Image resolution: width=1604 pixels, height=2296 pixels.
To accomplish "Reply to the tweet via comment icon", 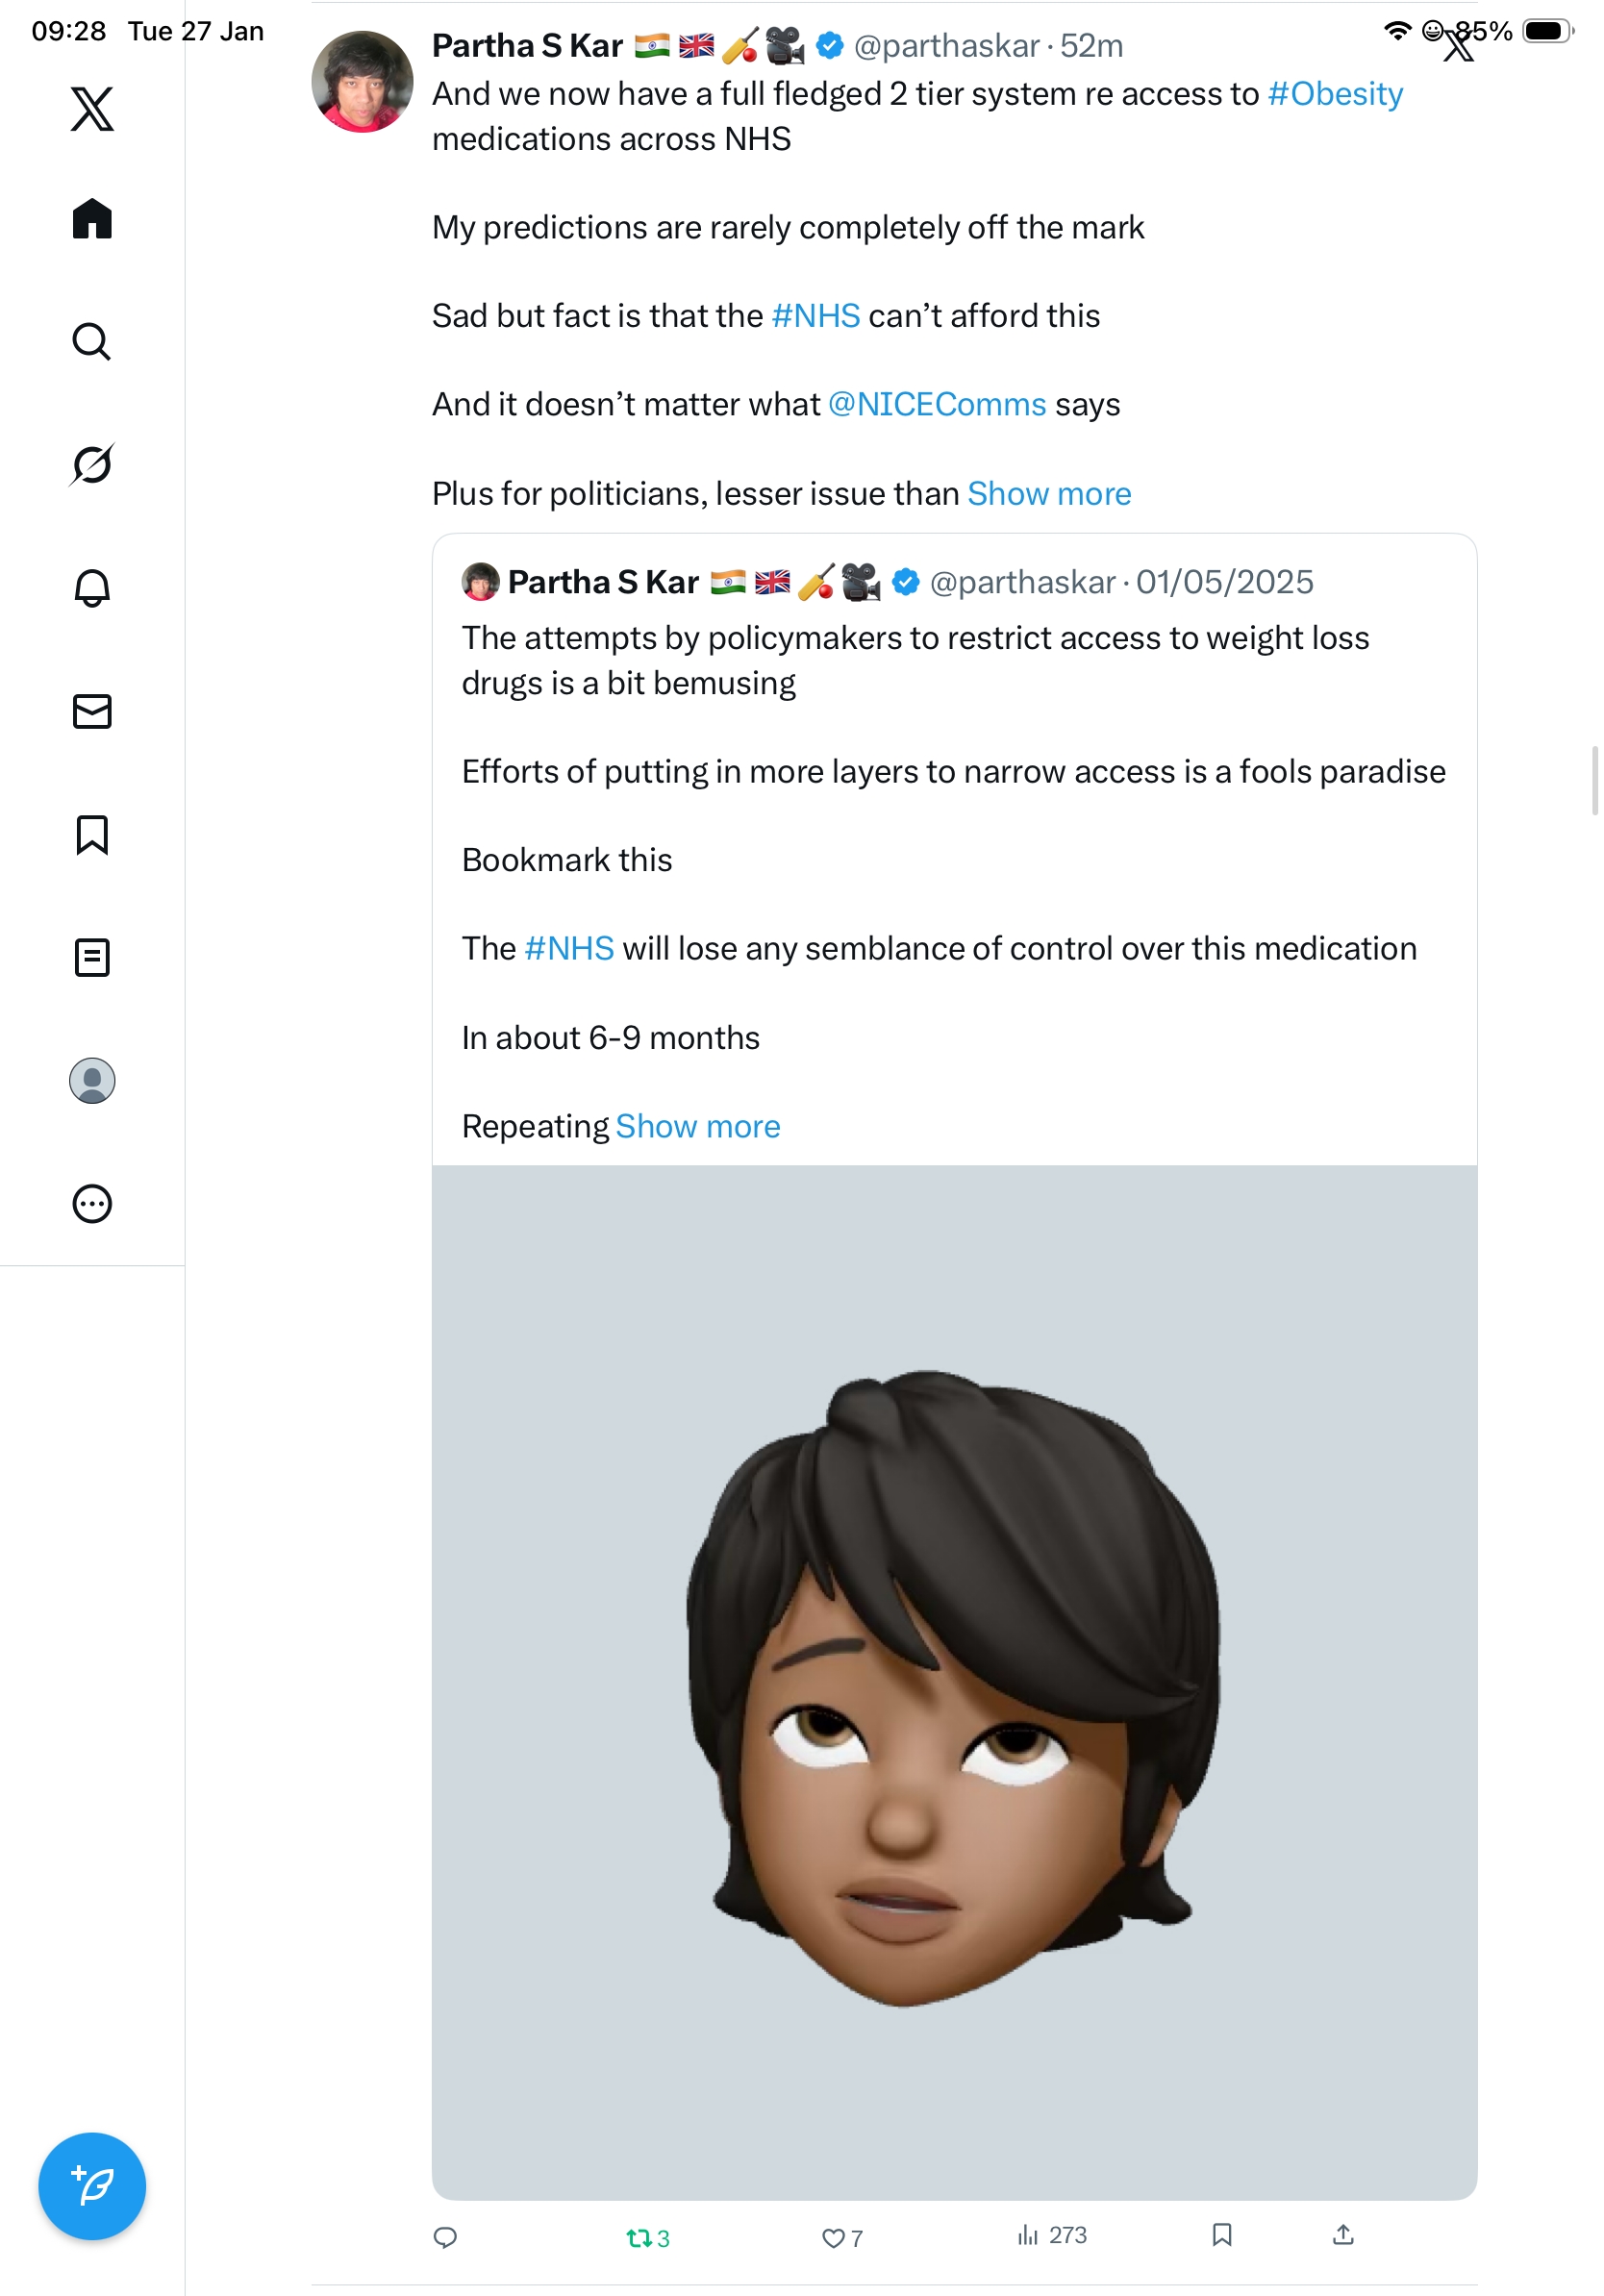I will 445,2238.
